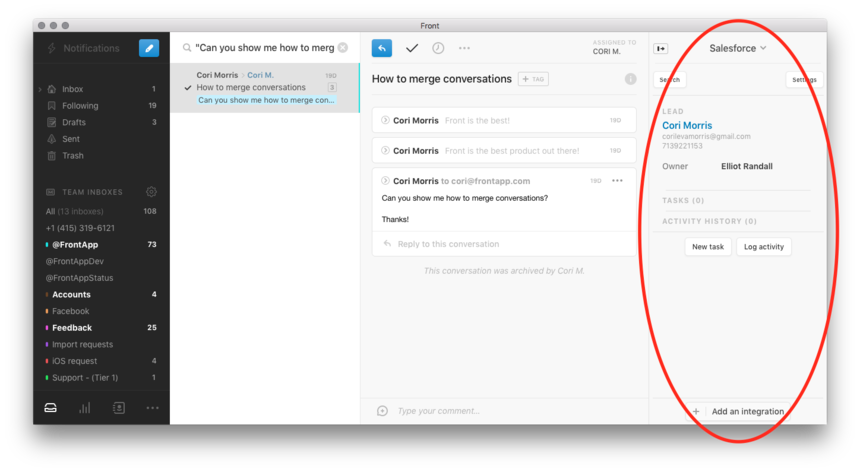Click the Sent icon
860x472 pixels.
52,139
